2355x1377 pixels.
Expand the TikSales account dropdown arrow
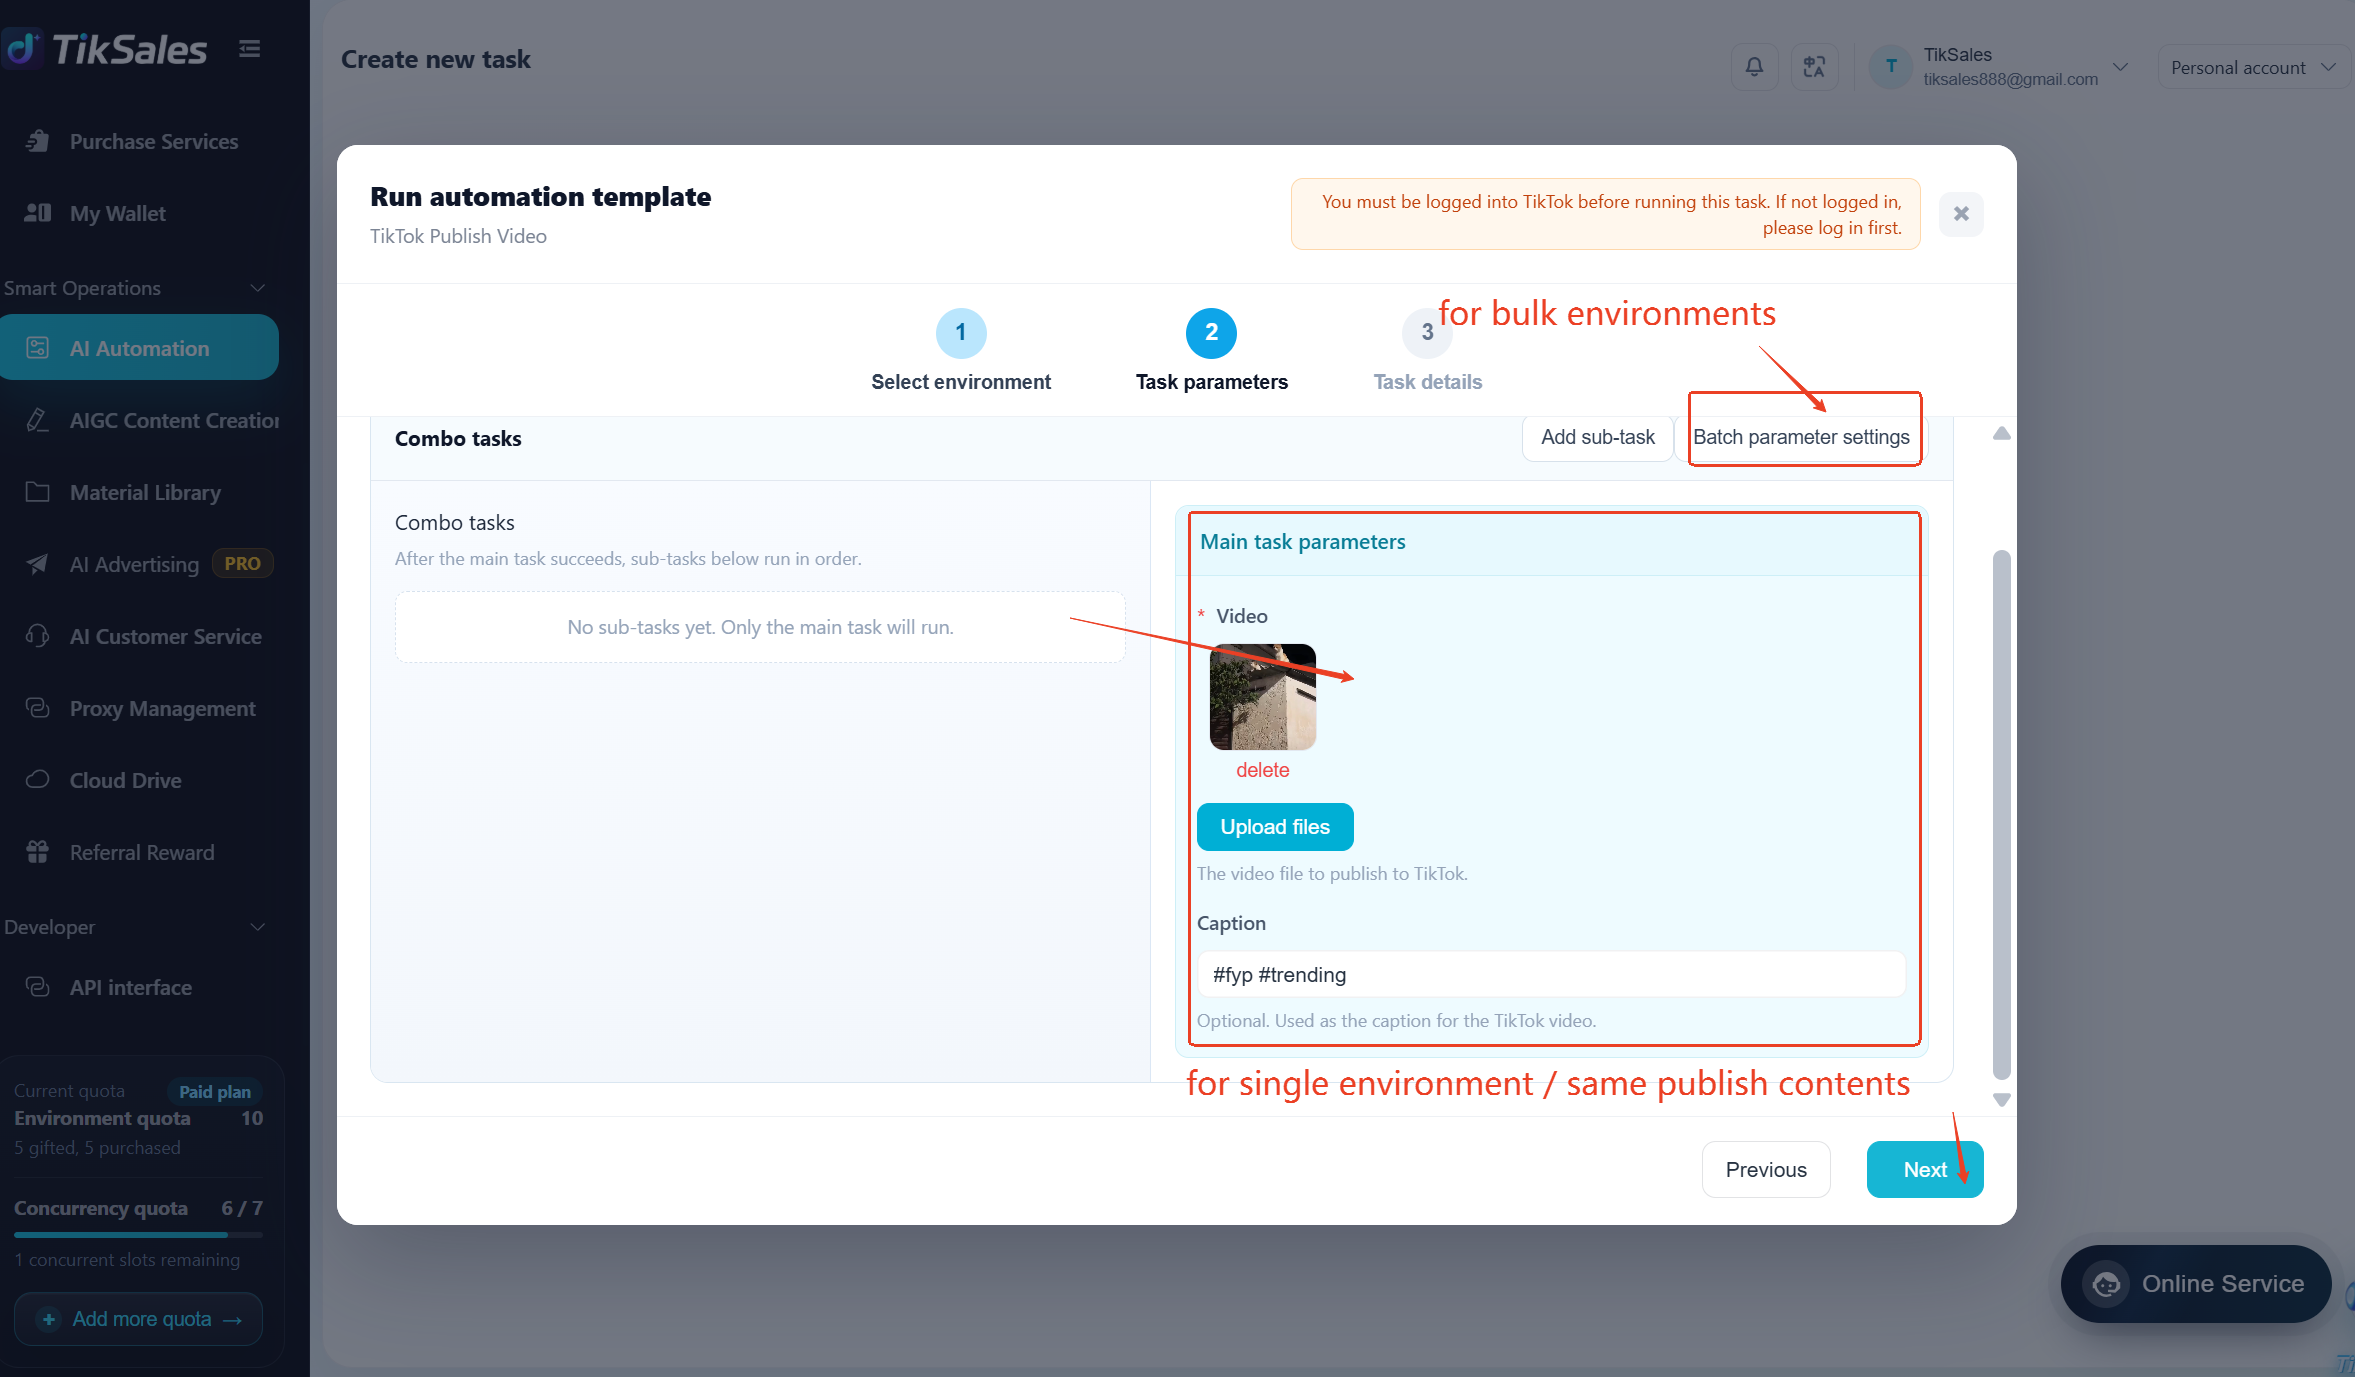(2120, 67)
